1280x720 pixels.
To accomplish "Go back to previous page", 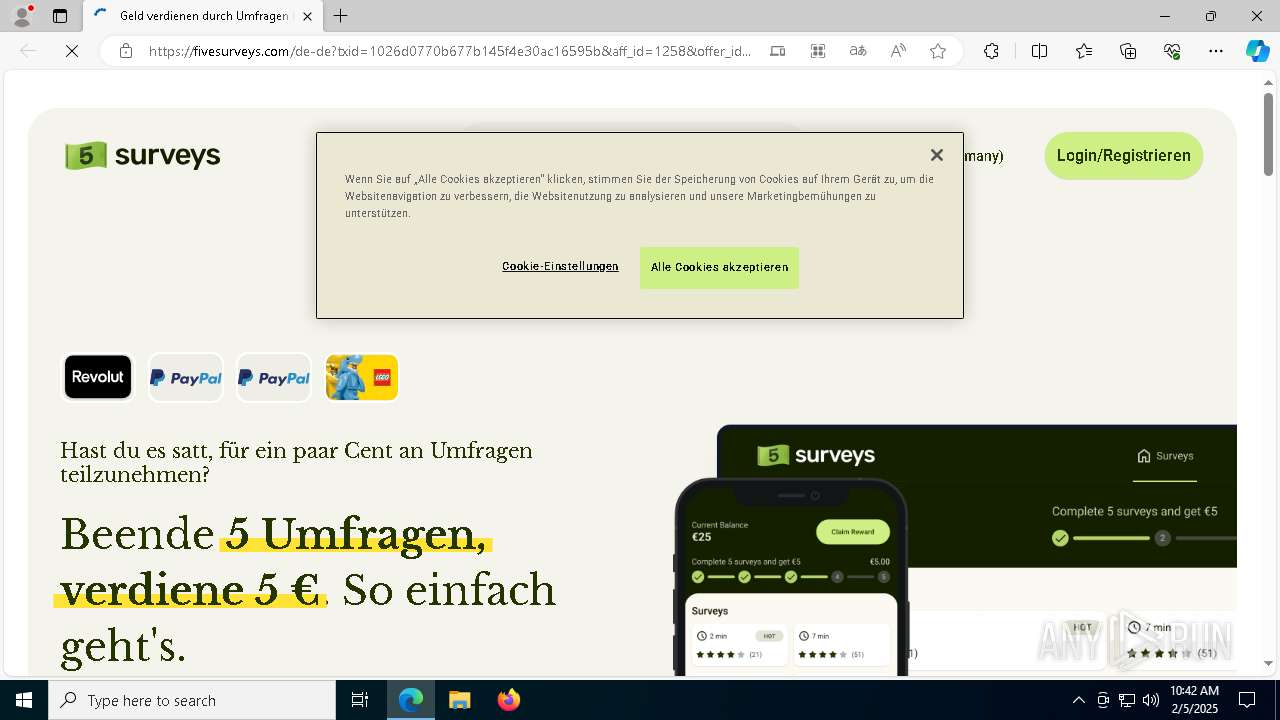I will [28, 51].
